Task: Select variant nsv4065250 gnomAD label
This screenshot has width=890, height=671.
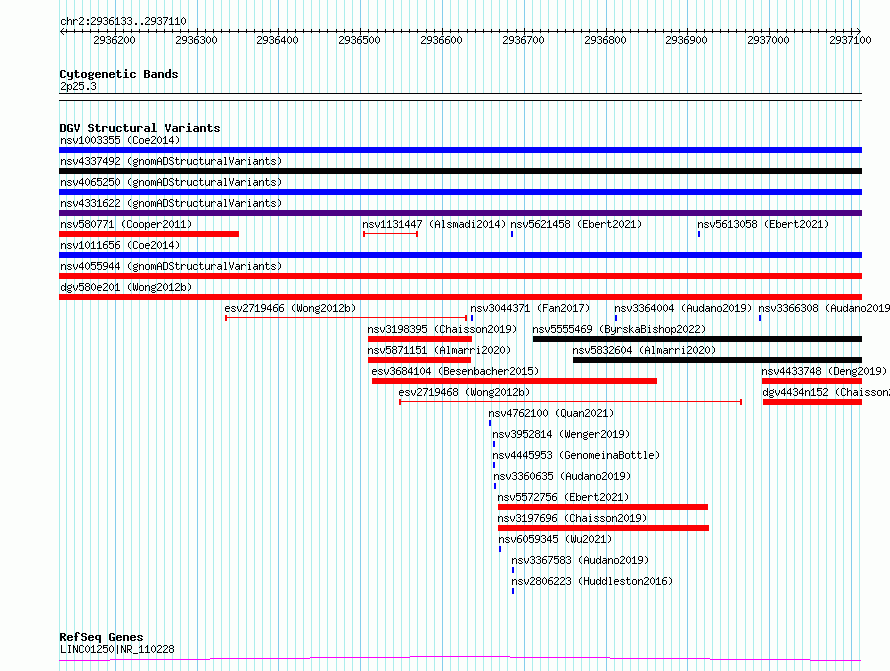Action: coord(171,182)
